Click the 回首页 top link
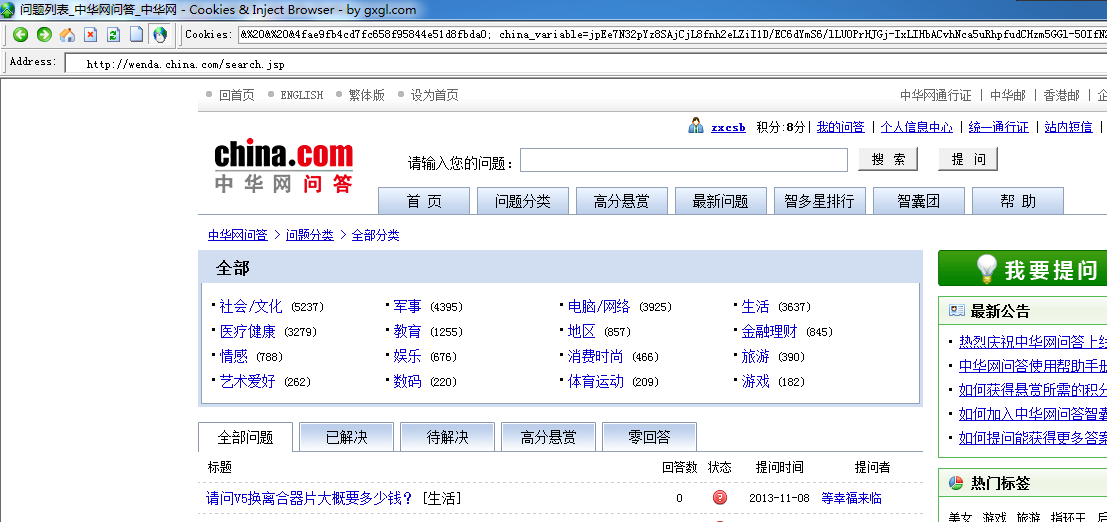Image resolution: width=1107 pixels, height=522 pixels. coord(237,95)
